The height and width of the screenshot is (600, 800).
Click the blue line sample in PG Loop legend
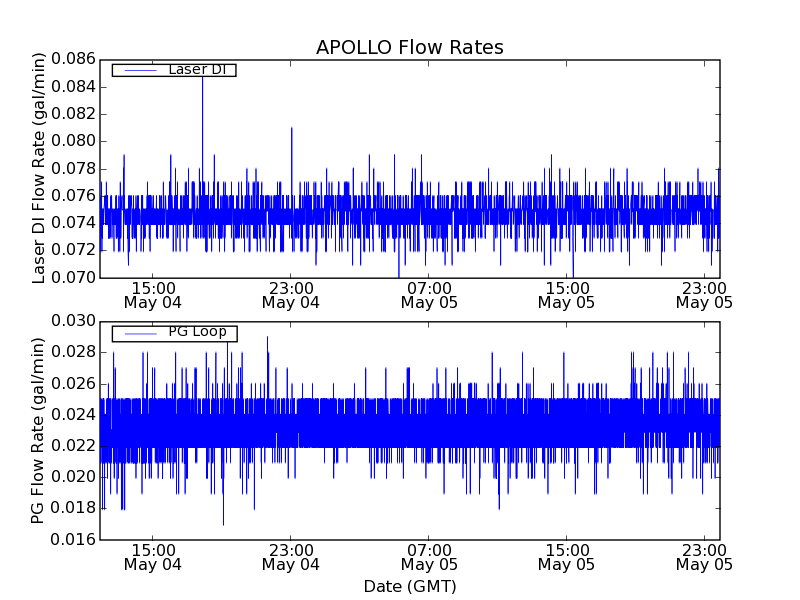click(x=138, y=333)
